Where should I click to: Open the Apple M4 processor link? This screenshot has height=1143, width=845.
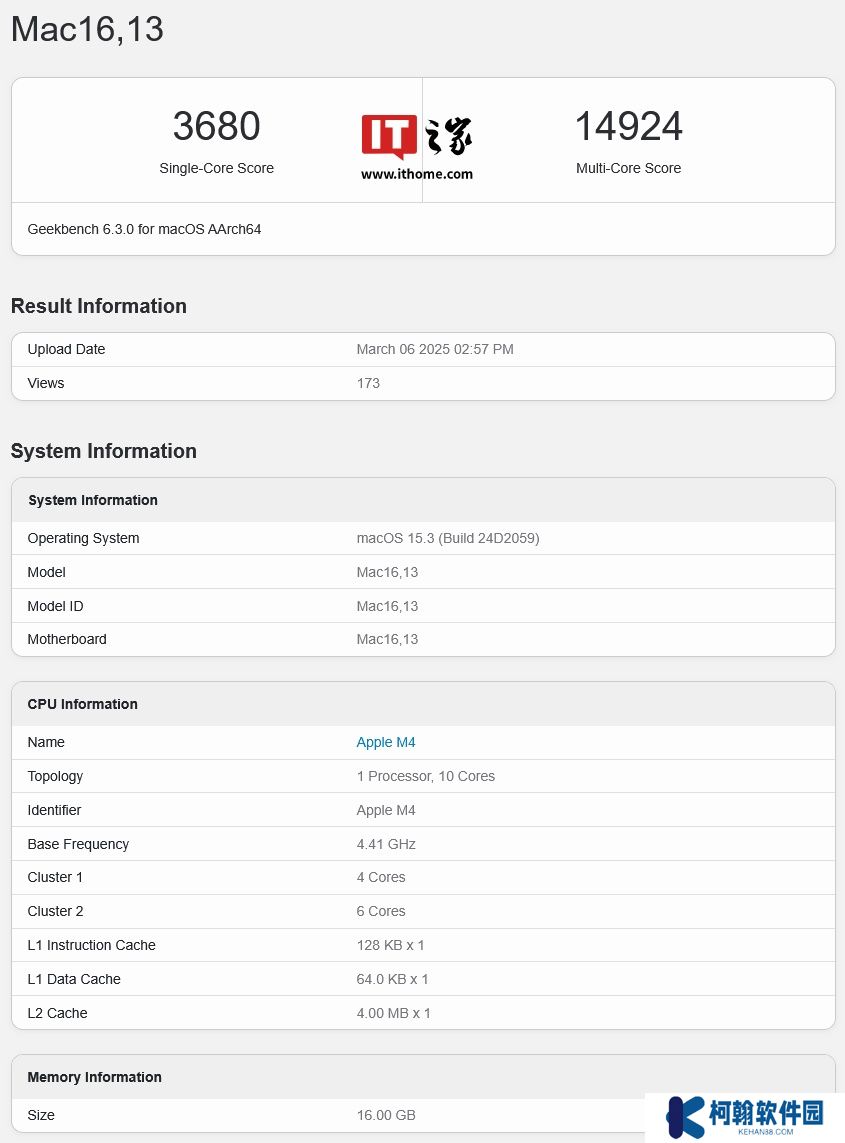386,742
